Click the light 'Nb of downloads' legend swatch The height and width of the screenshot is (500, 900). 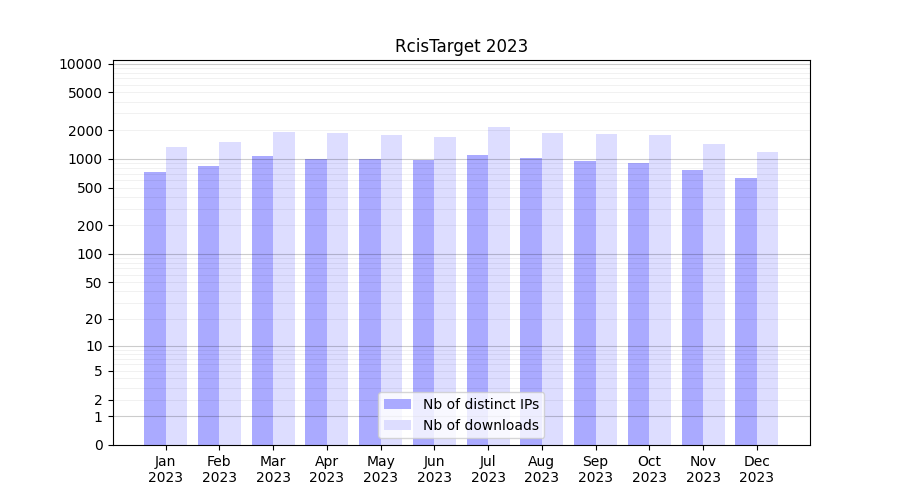pyautogui.click(x=397, y=425)
